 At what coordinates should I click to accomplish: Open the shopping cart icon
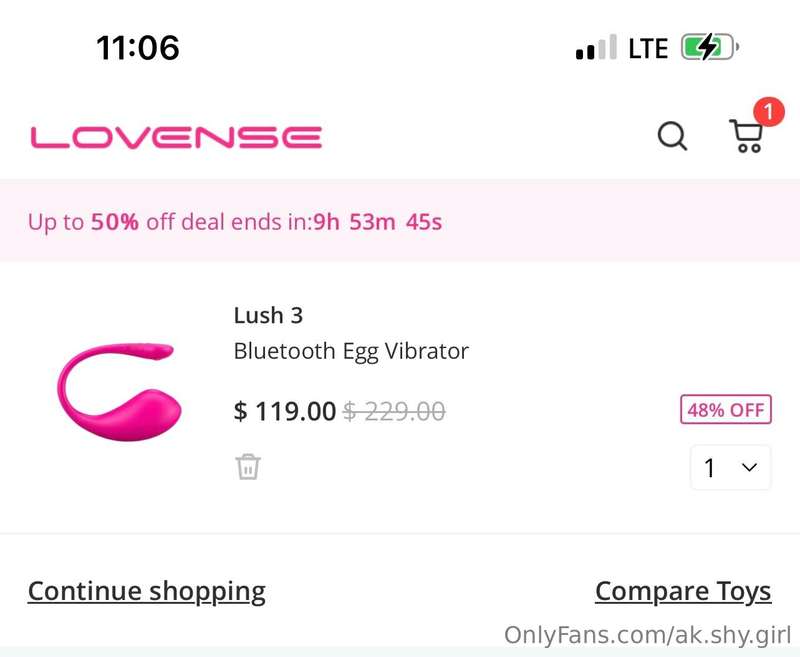pyautogui.click(x=746, y=136)
